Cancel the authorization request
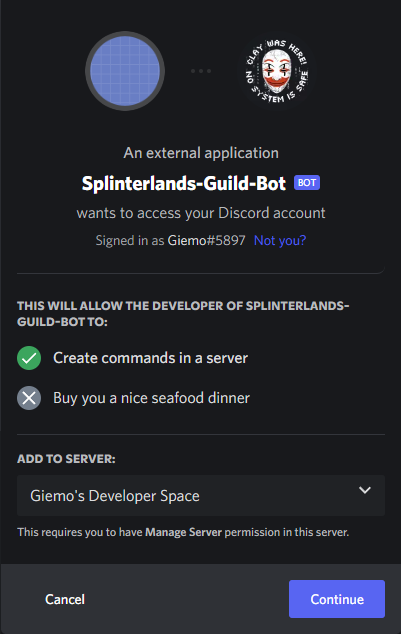This screenshot has width=401, height=634. (x=65, y=599)
